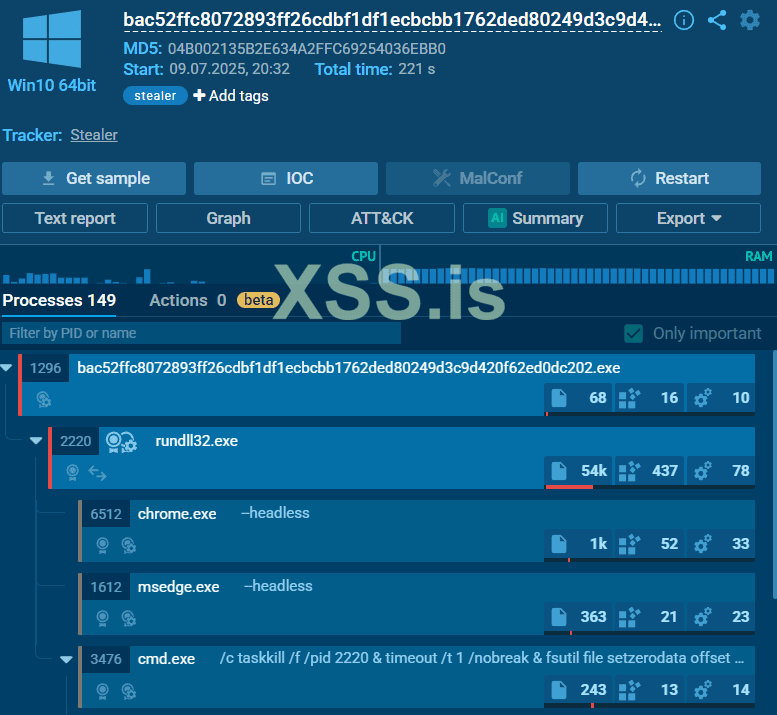Click the PID 1612 label
The image size is (777, 715).
pos(106,587)
